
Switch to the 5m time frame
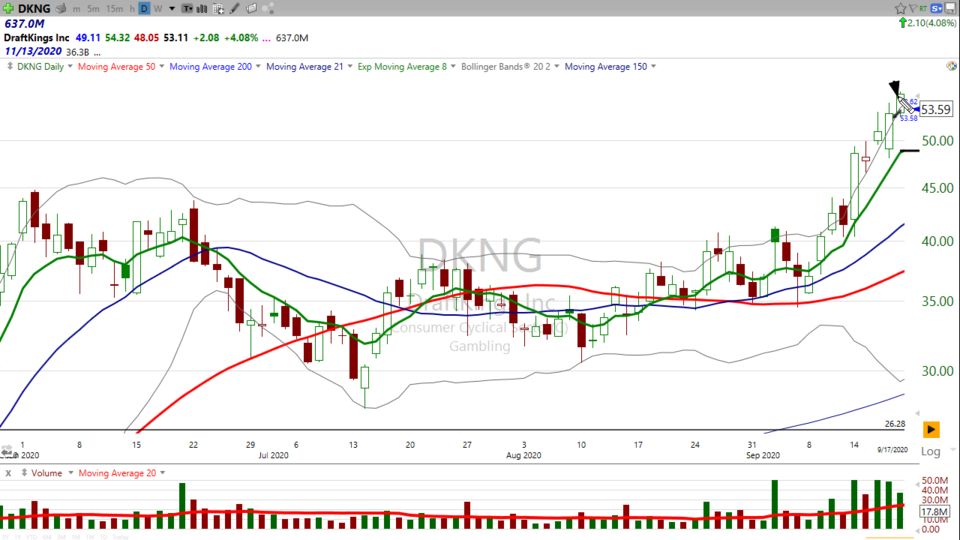click(93, 9)
